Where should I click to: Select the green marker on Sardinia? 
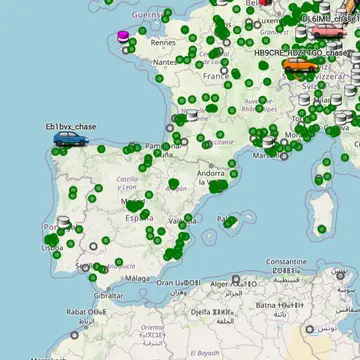click(x=322, y=229)
